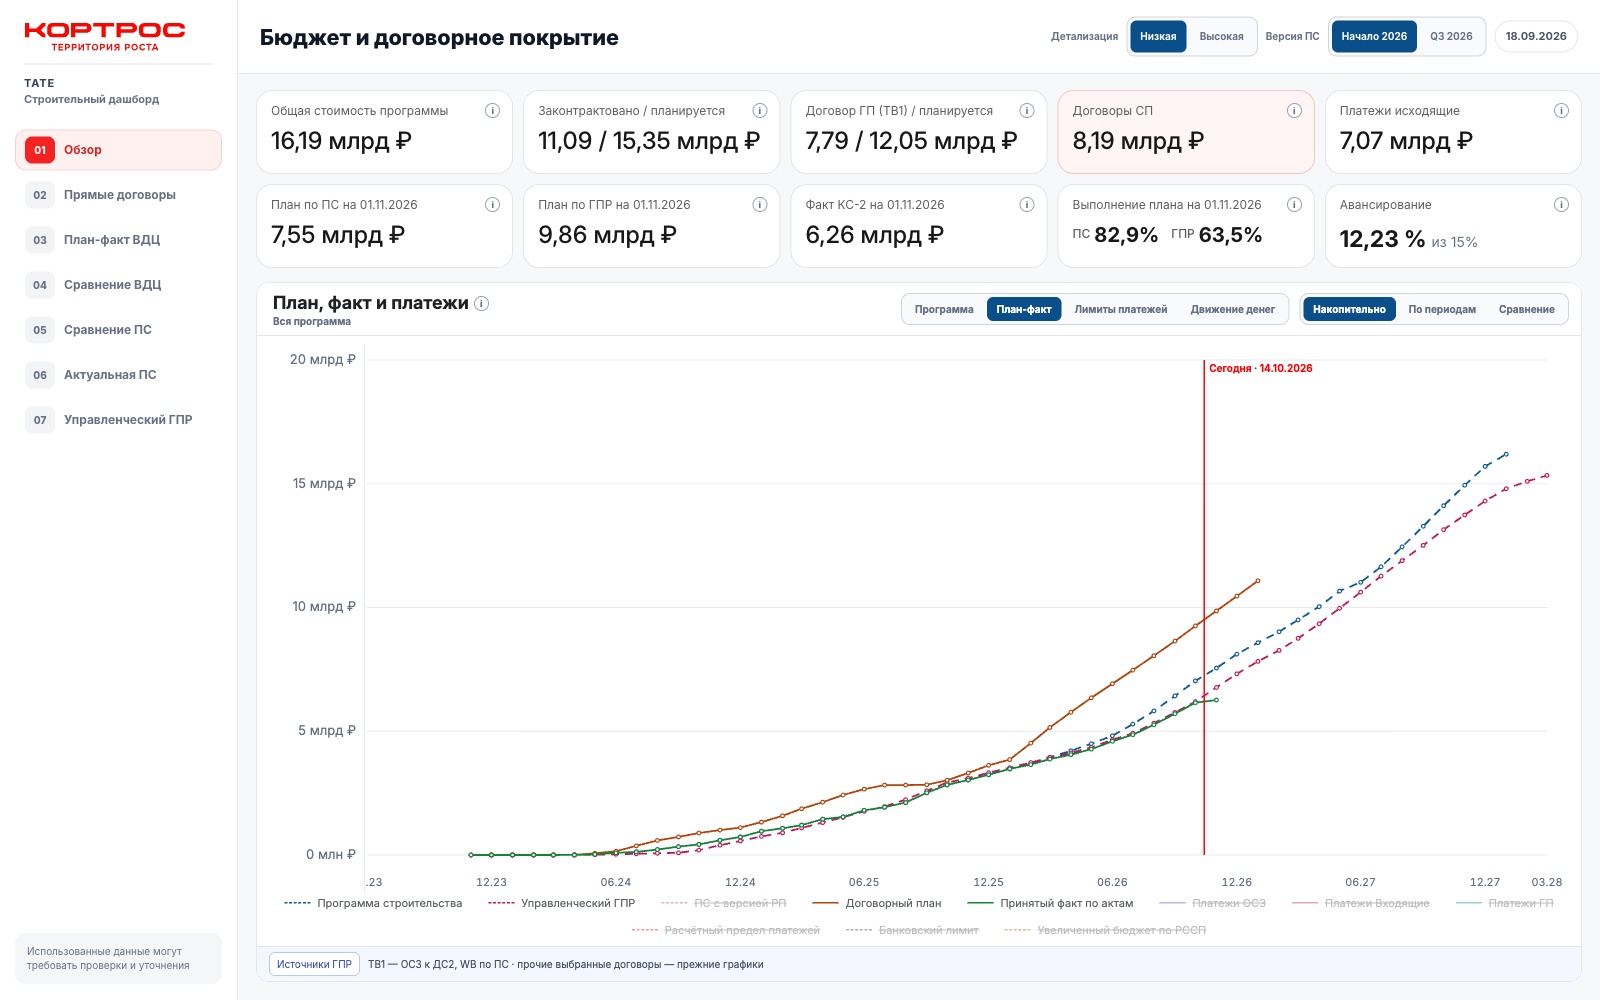Open Сравнение ВДЦ page
1600x1000 pixels.
point(118,285)
